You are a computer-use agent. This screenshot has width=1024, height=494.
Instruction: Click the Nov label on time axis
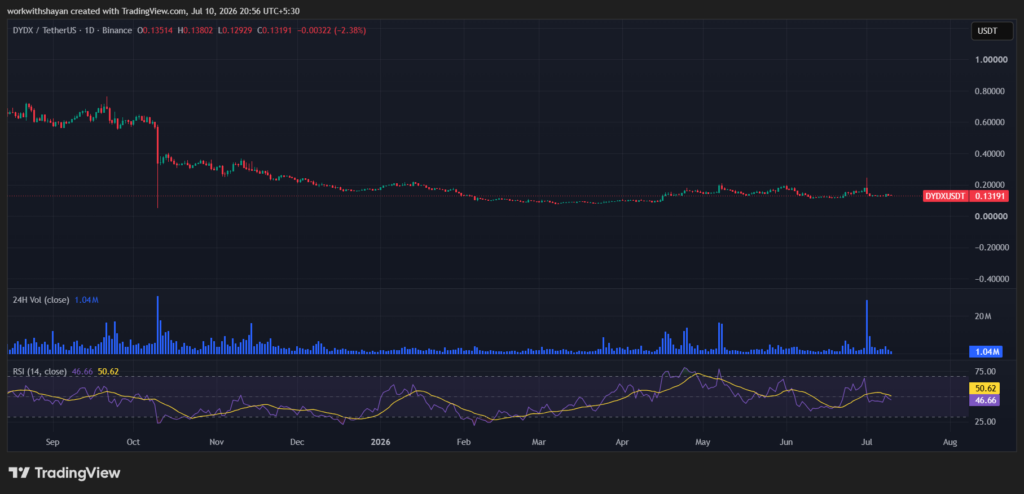click(217, 442)
